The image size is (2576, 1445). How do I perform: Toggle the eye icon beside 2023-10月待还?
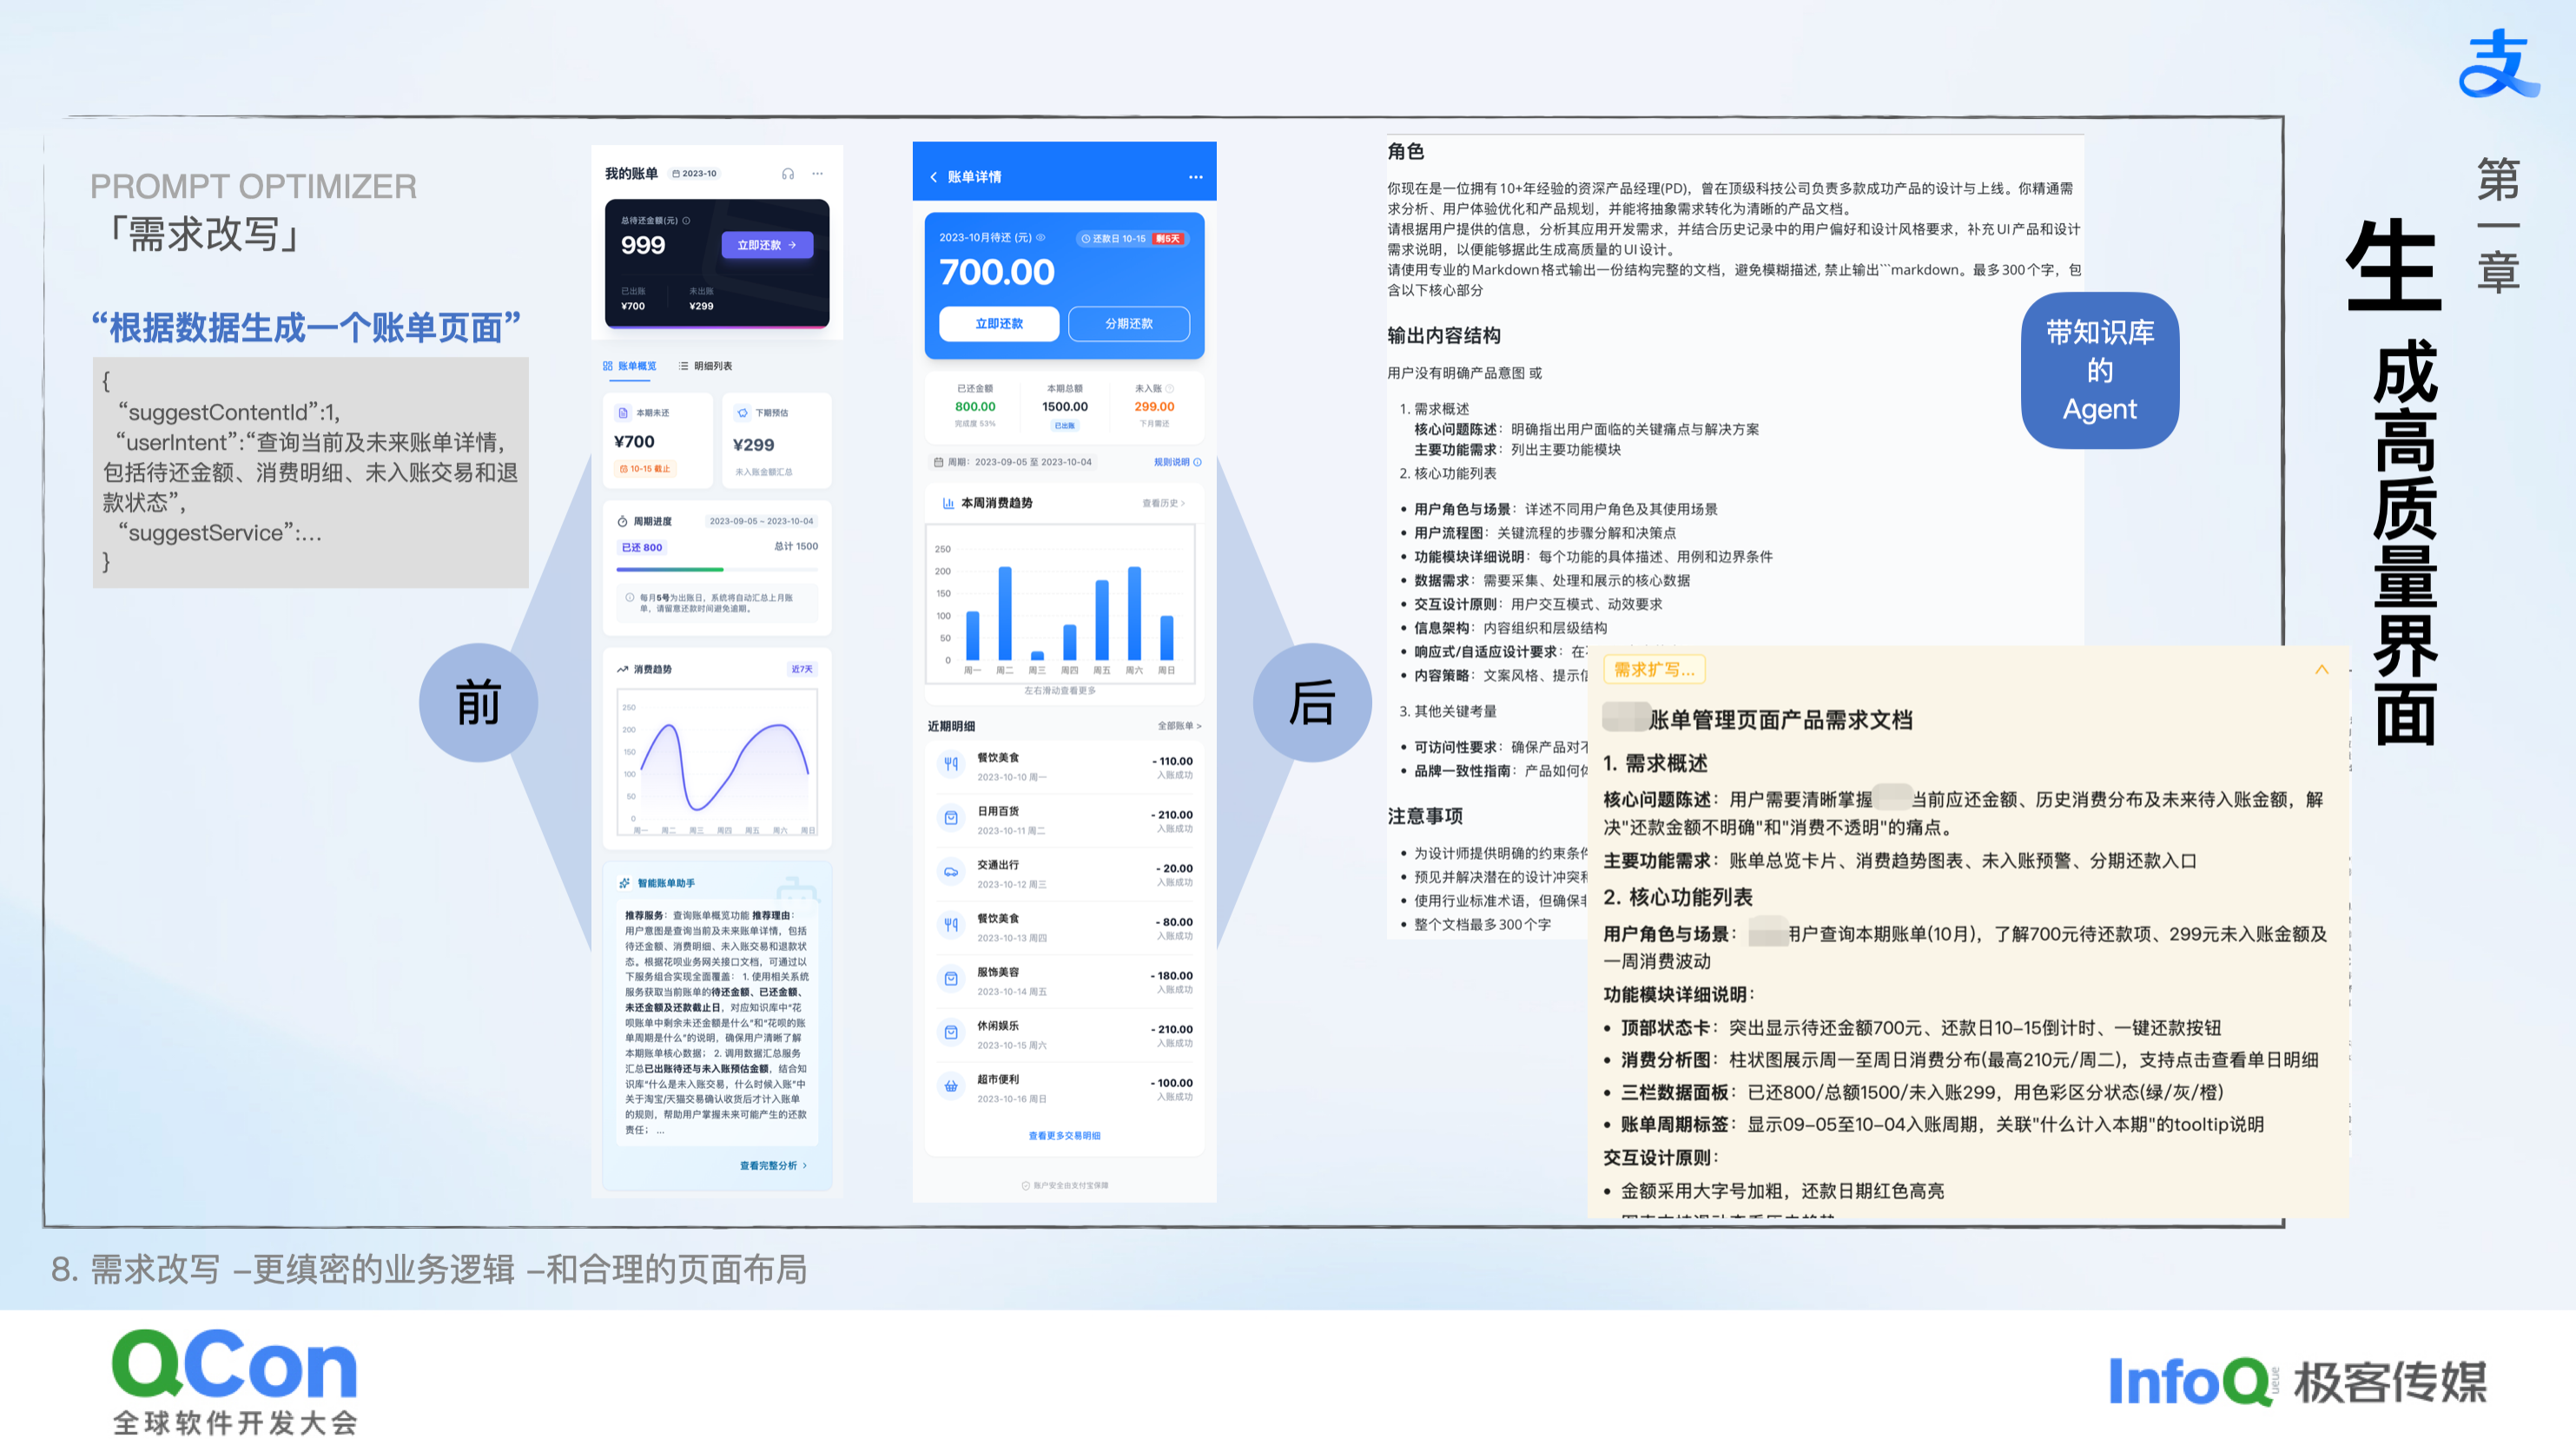(x=1041, y=238)
